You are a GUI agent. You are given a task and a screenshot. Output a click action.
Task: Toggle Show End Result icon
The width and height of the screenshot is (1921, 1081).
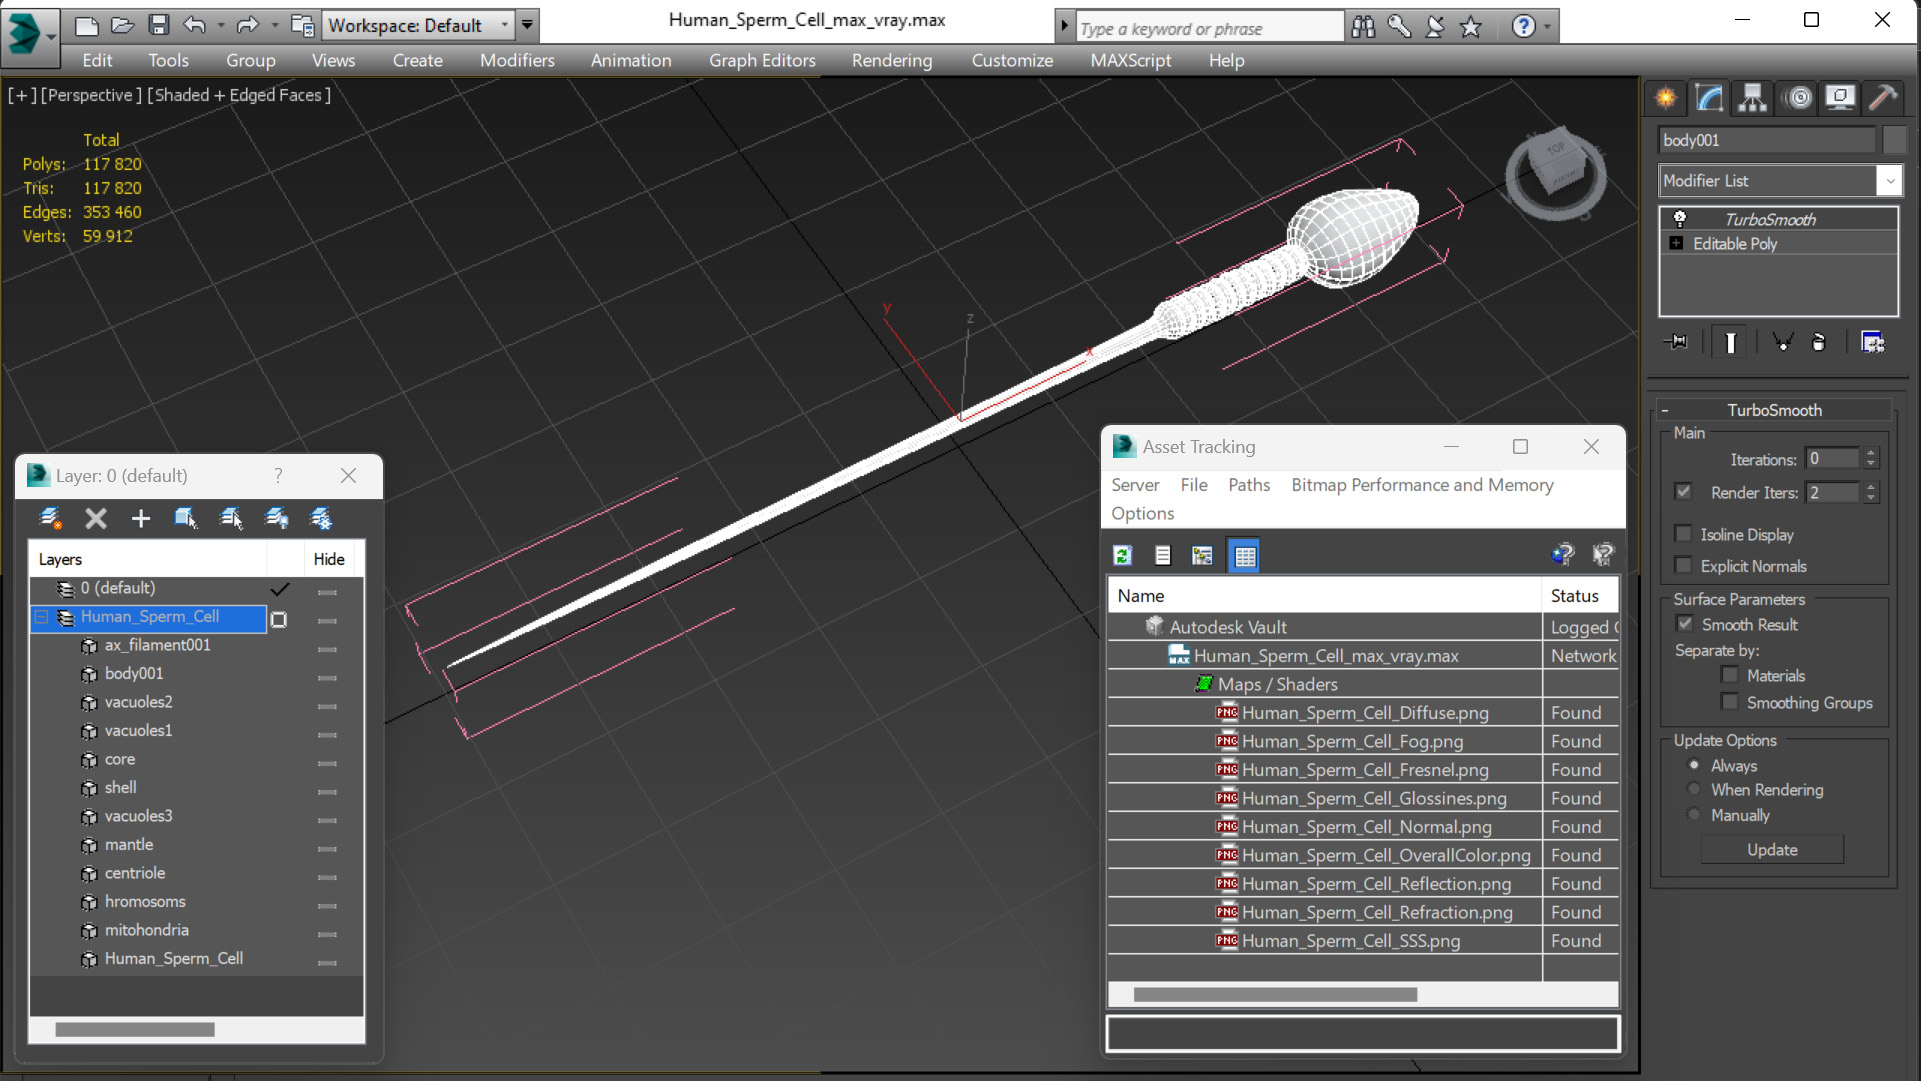[1730, 342]
